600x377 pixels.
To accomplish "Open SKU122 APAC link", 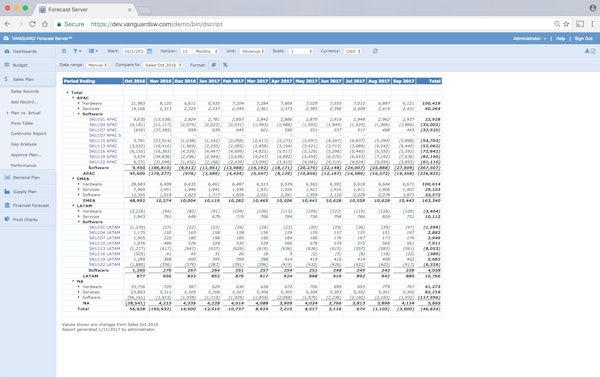I will coord(103,162).
